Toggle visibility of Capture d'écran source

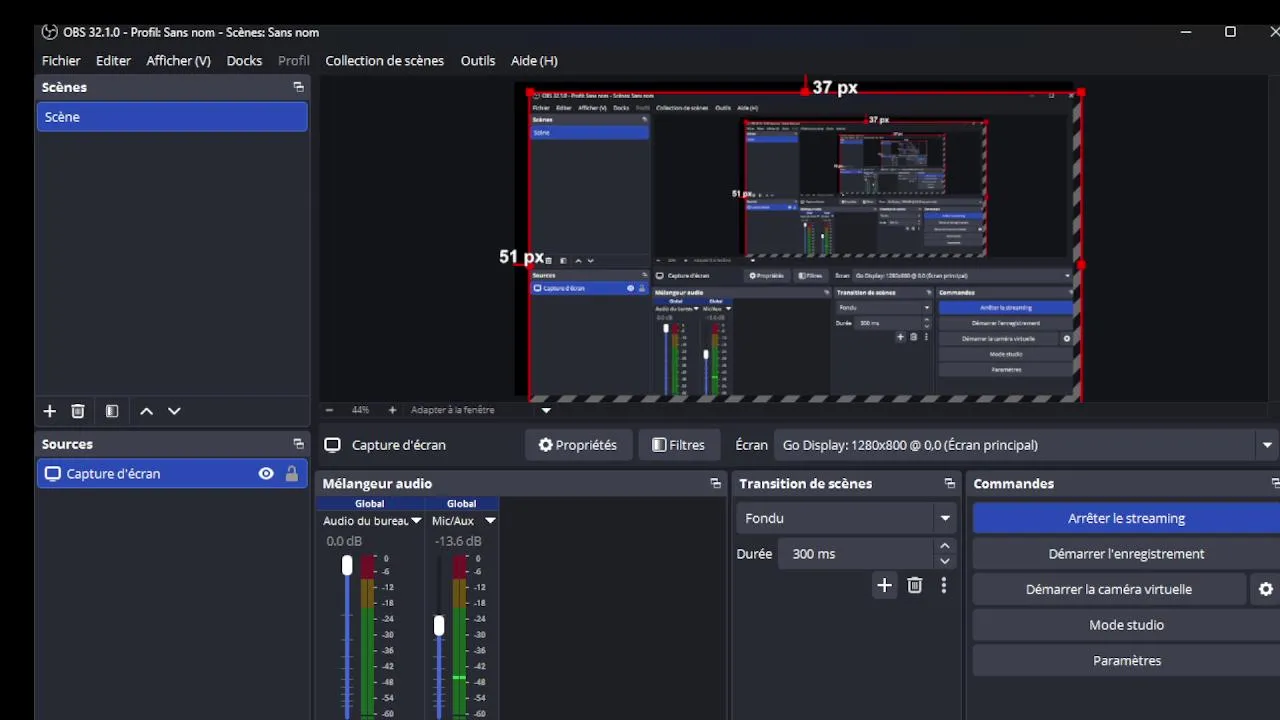pos(266,474)
